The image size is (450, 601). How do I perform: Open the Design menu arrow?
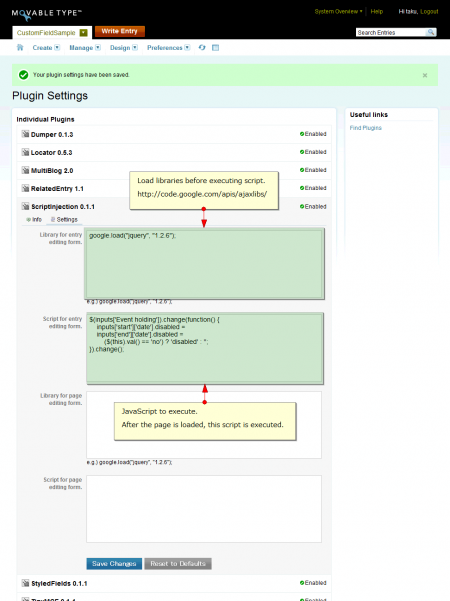pos(135,48)
